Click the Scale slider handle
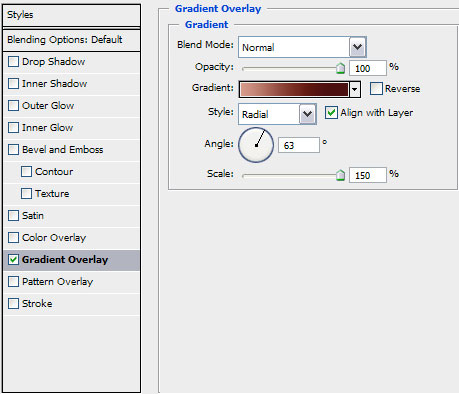This screenshot has height=394, width=459. (340, 175)
